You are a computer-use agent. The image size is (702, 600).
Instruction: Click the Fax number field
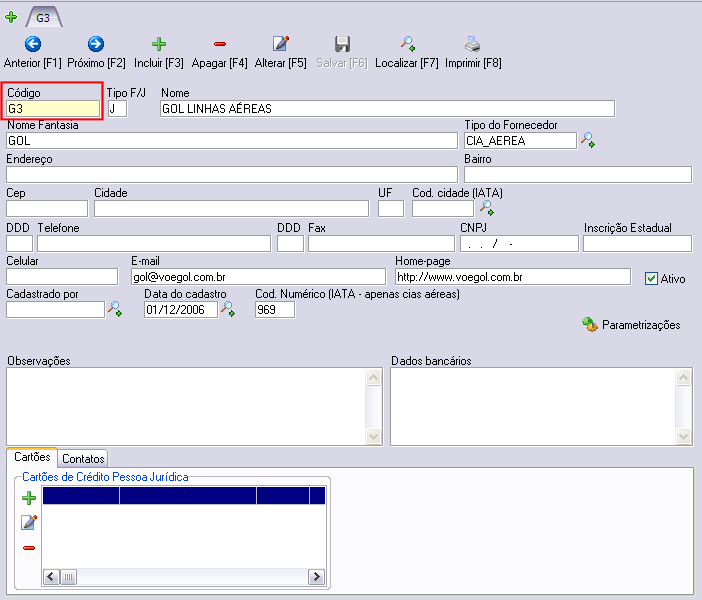click(381, 244)
